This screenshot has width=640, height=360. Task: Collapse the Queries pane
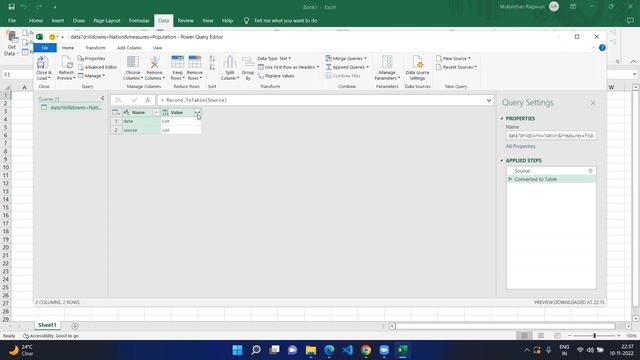[102, 98]
